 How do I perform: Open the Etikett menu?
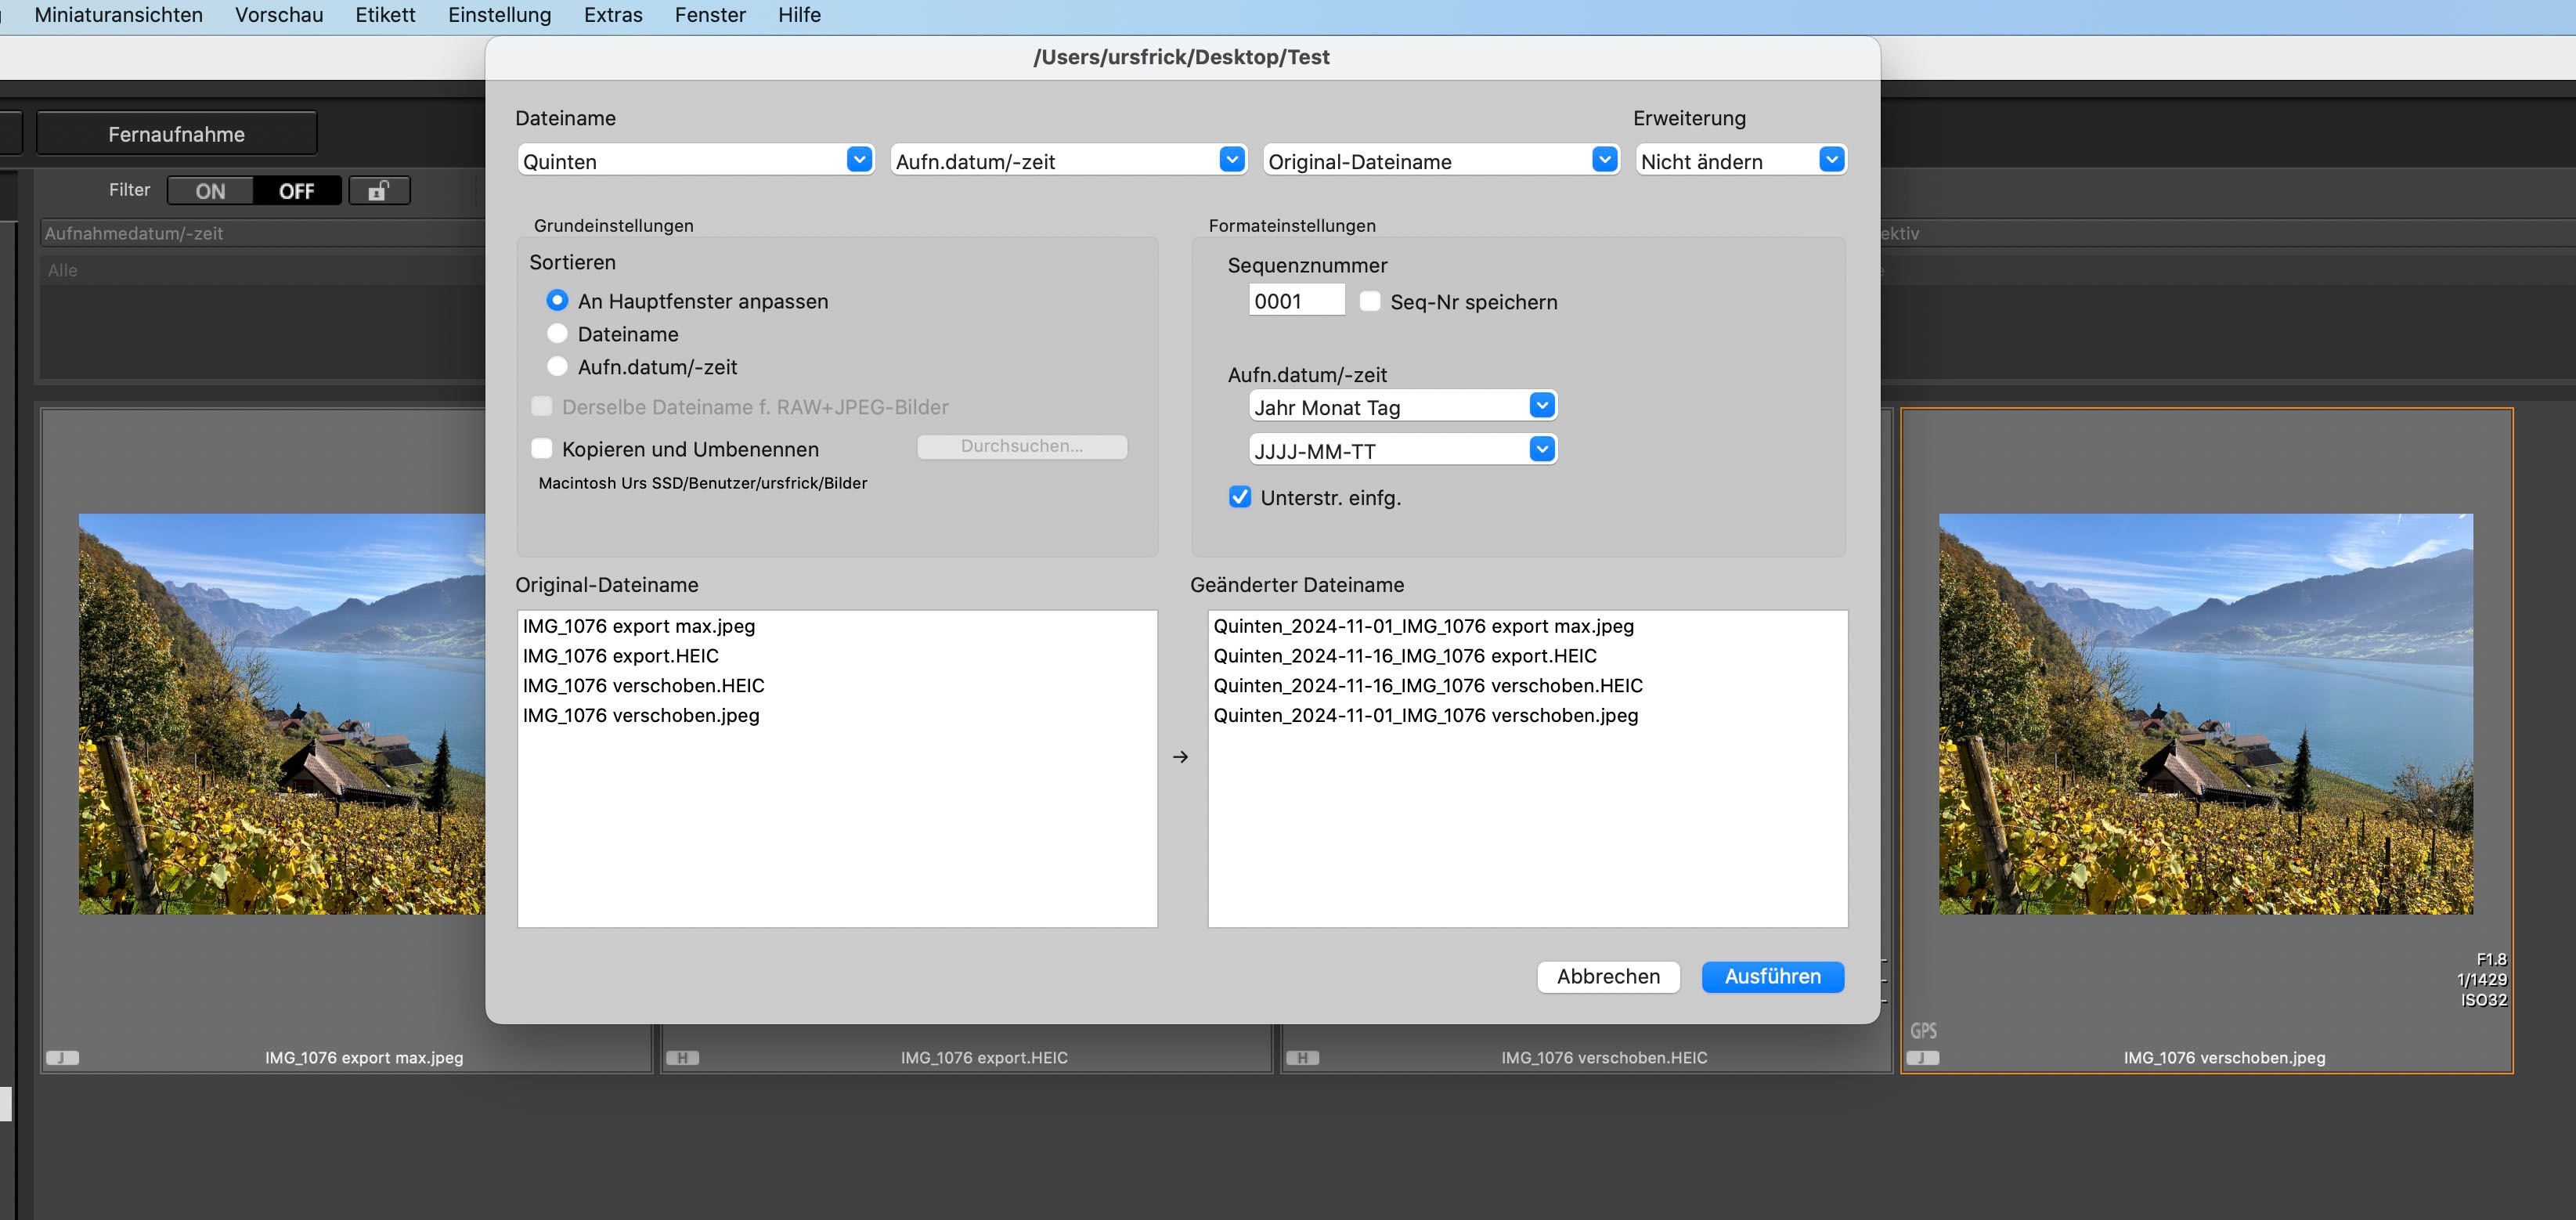click(385, 15)
